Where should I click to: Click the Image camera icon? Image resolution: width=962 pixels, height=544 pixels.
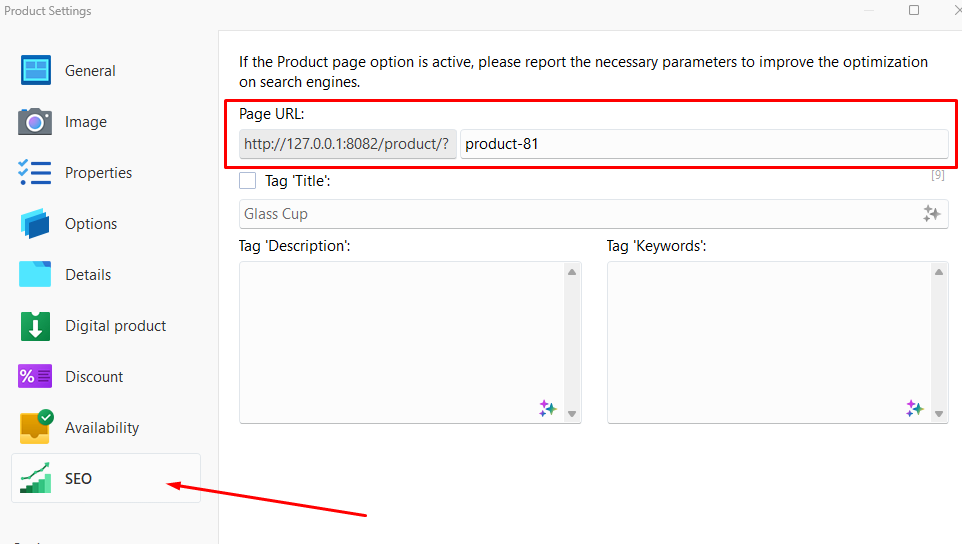[36, 122]
